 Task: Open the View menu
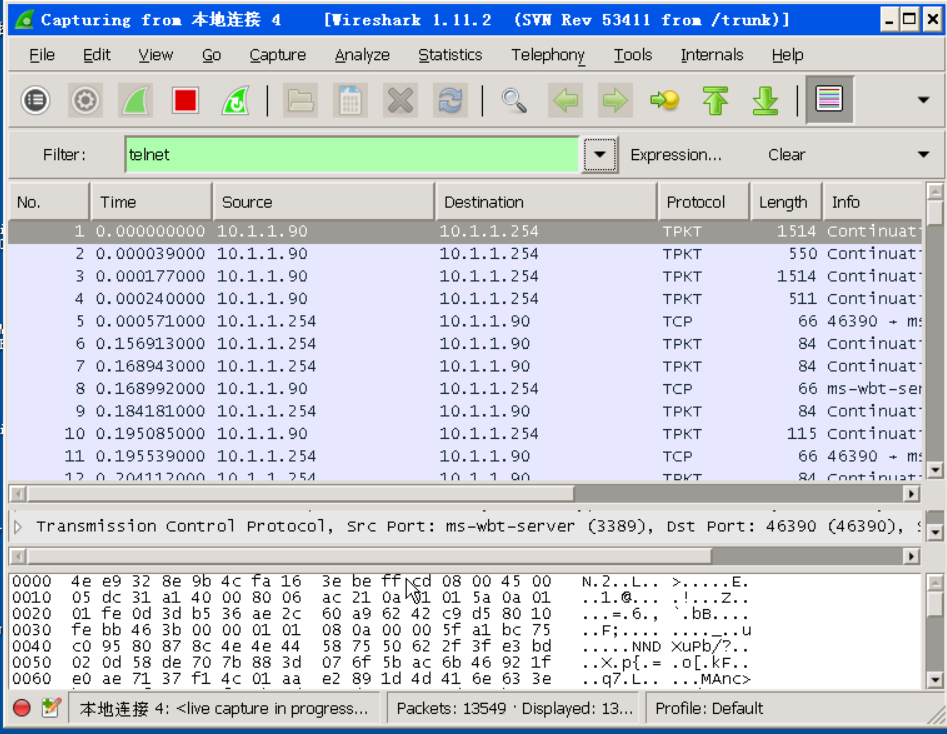point(155,55)
